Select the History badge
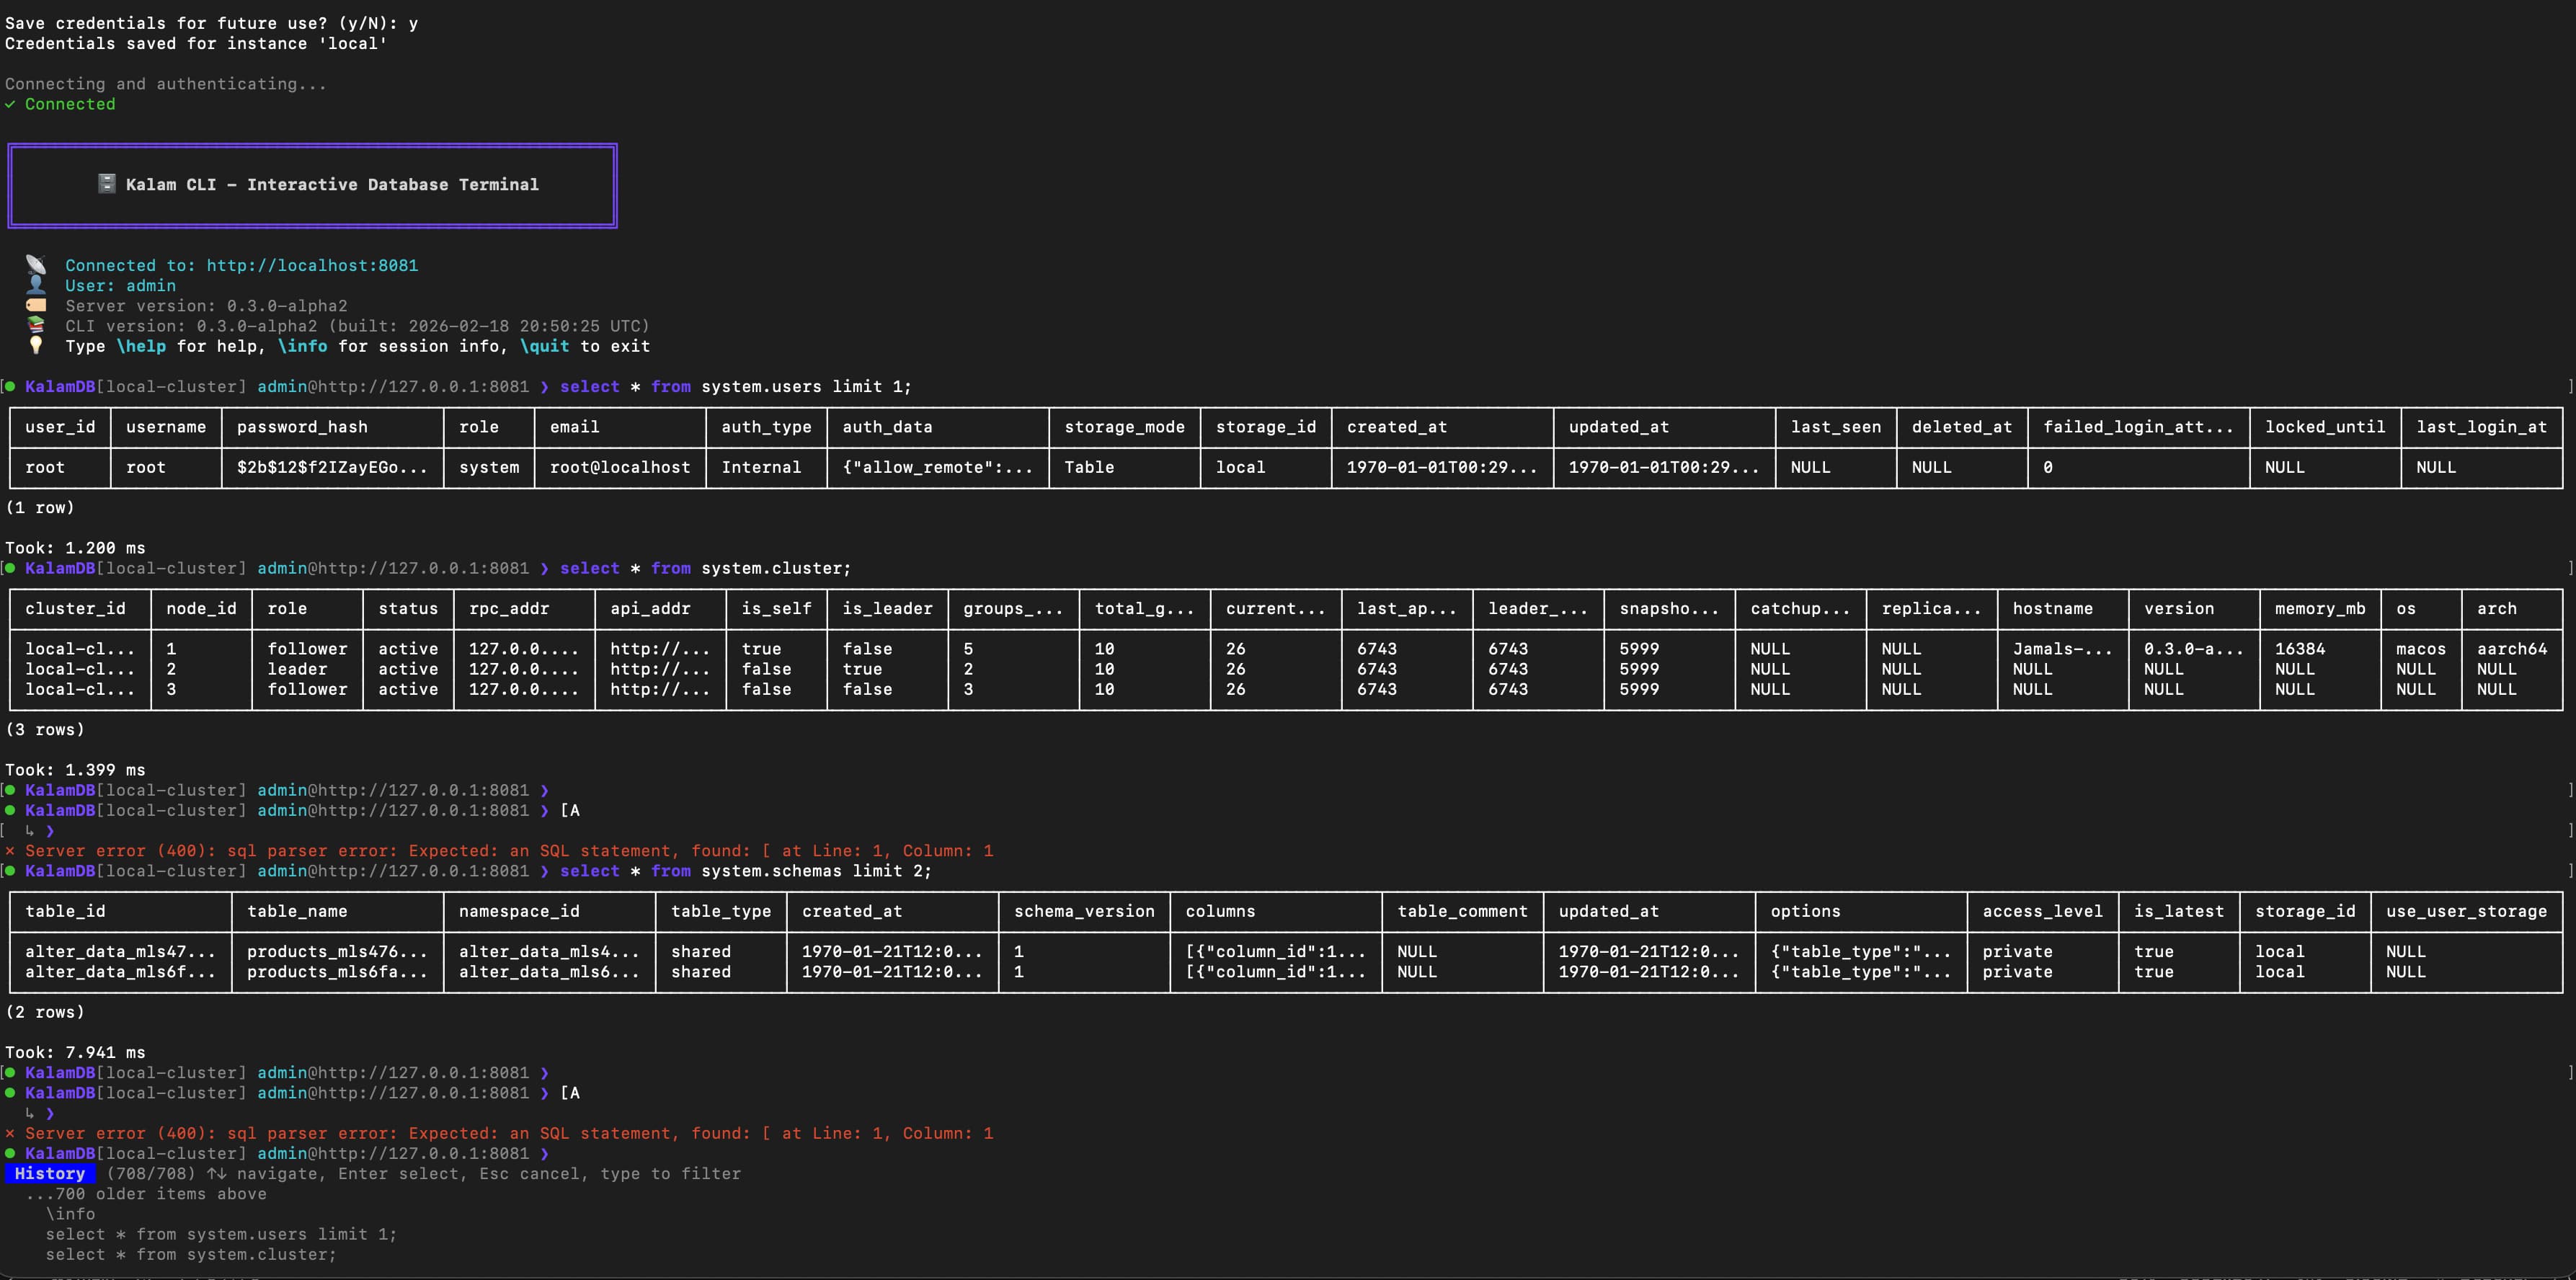Screen dimensions: 2576x1280 tap(50, 1173)
